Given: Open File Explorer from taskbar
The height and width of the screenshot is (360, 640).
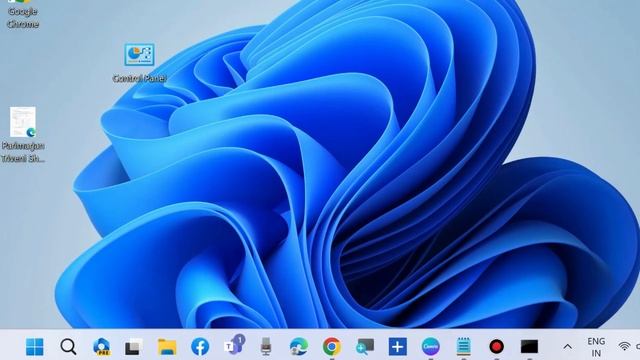Looking at the screenshot, I should [167, 347].
